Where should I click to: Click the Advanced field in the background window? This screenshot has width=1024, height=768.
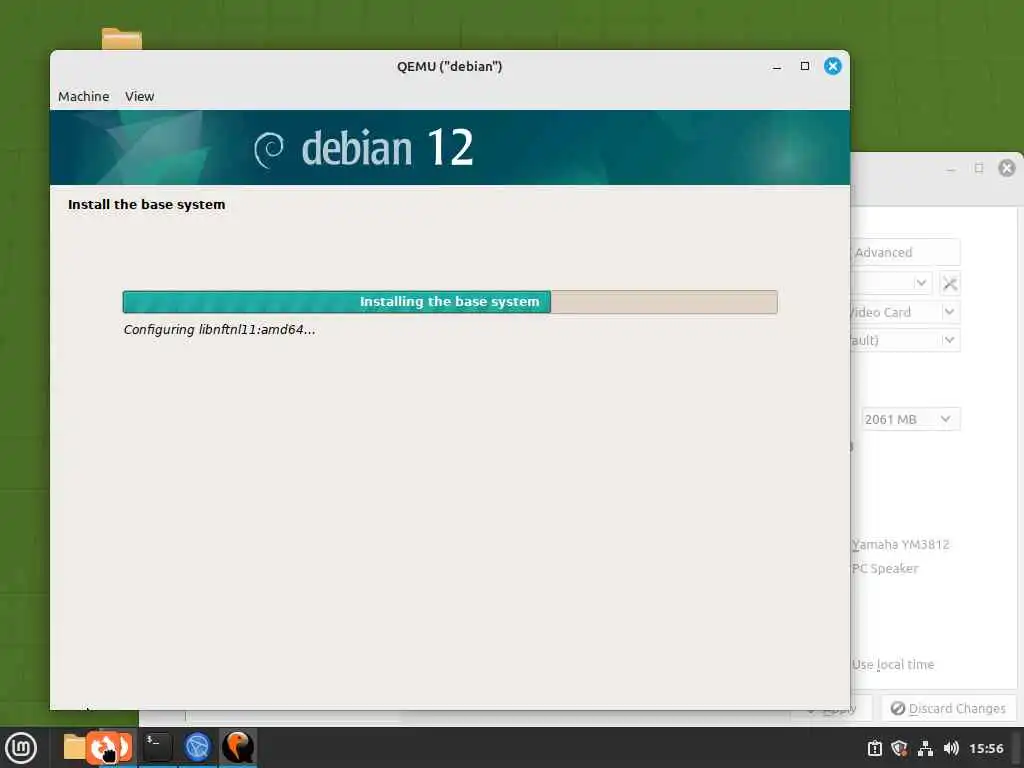[x=905, y=252]
